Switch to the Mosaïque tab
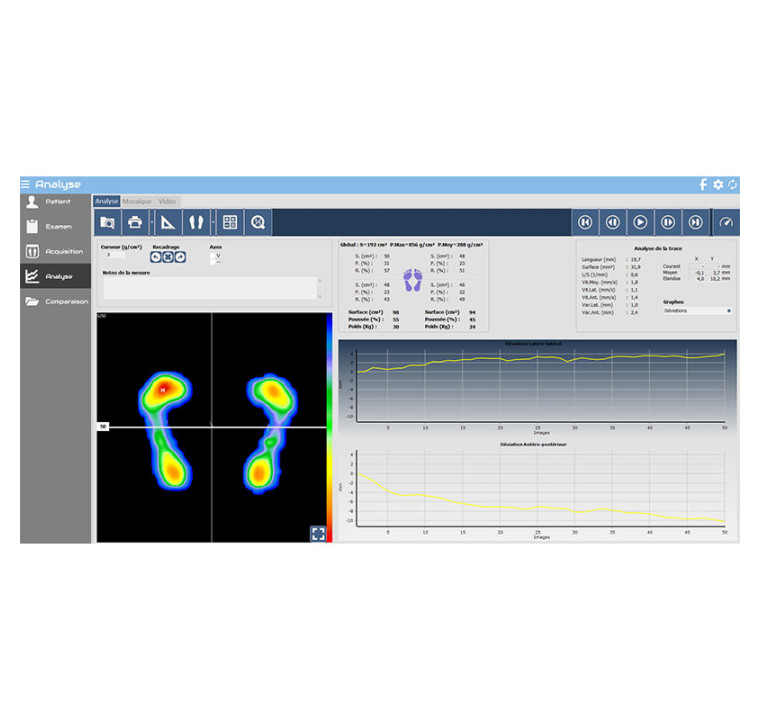The image size is (760, 720). pyautogui.click(x=137, y=201)
